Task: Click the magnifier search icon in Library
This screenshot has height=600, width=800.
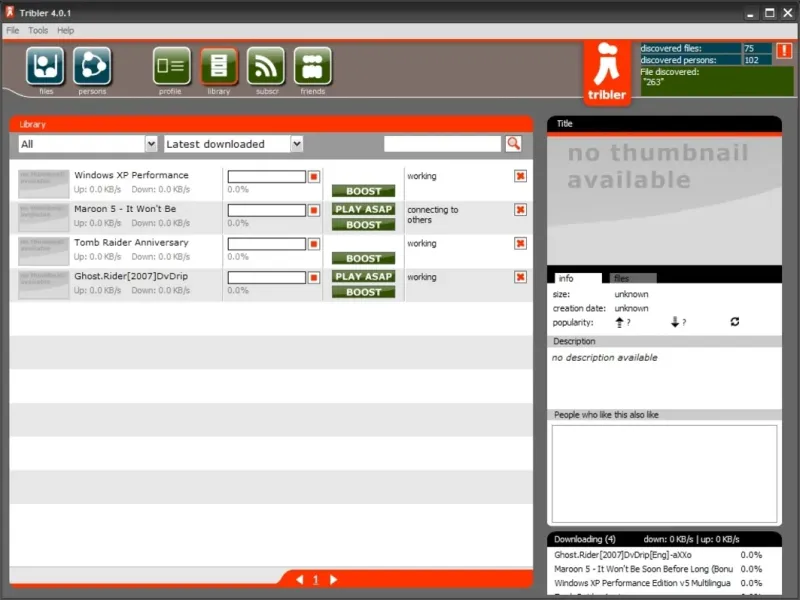Action: (x=514, y=144)
